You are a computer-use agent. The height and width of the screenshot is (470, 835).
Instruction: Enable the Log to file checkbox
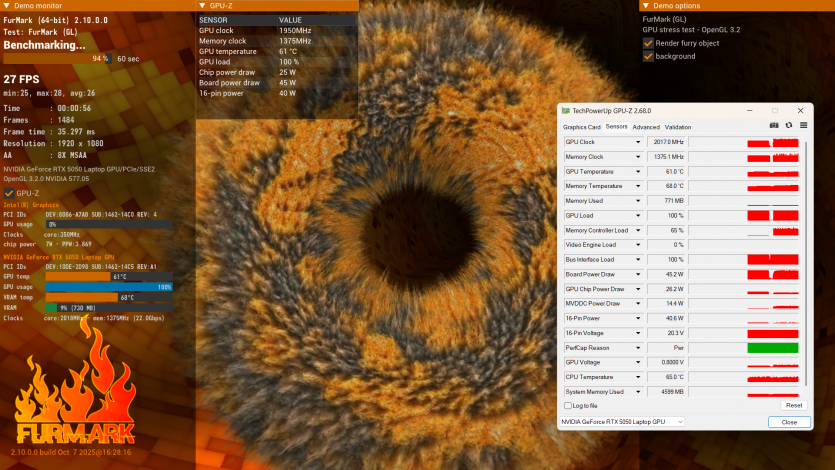tap(569, 405)
